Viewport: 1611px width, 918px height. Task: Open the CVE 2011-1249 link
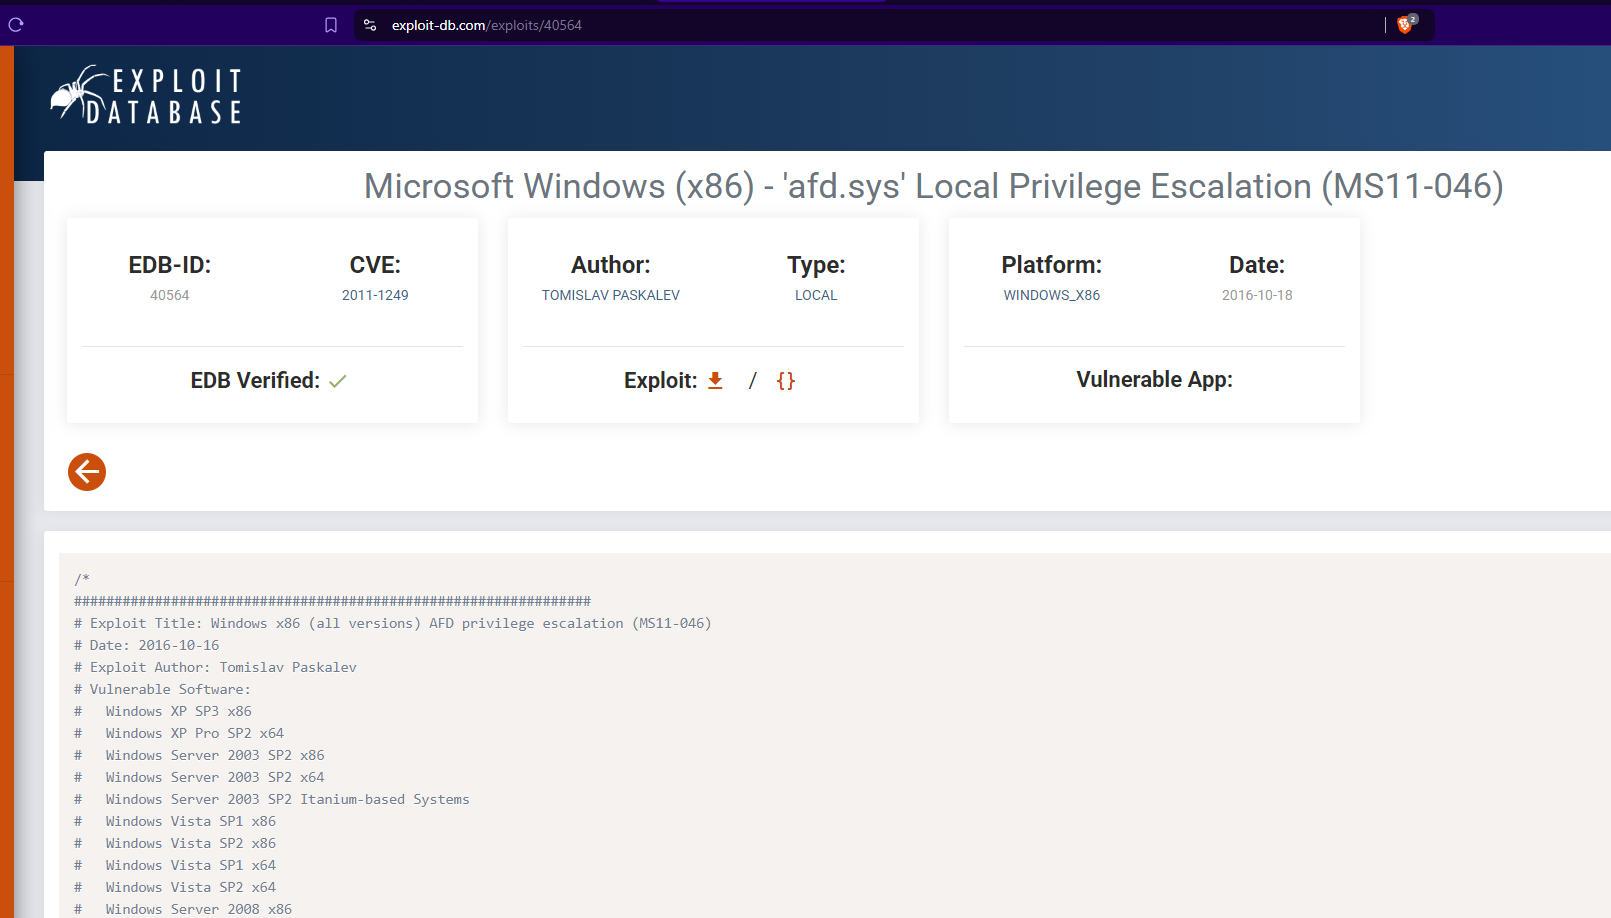[x=375, y=295]
